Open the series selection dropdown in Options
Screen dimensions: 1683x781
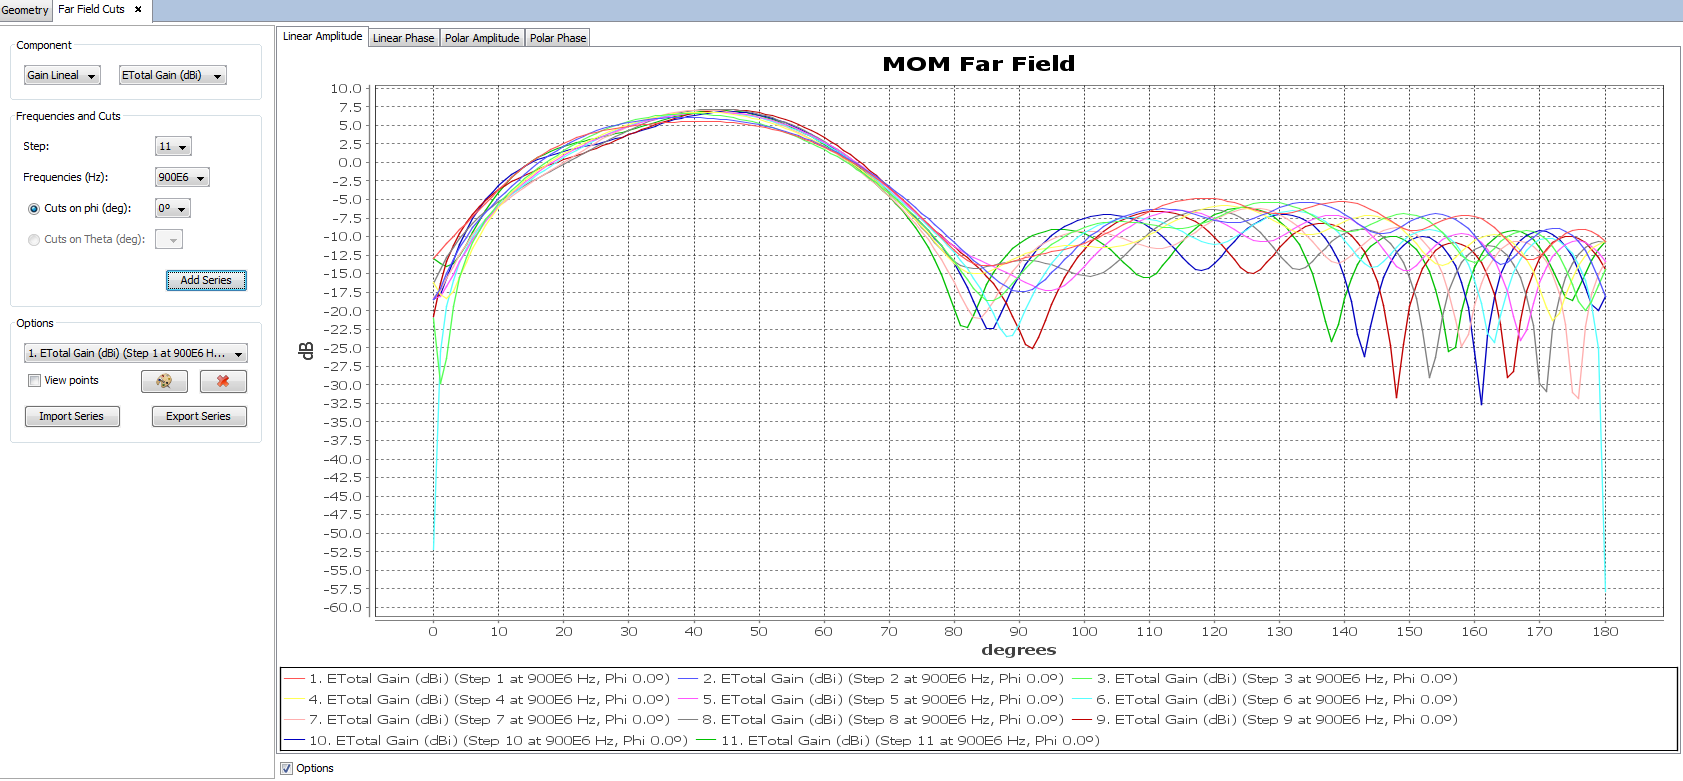tap(135, 353)
